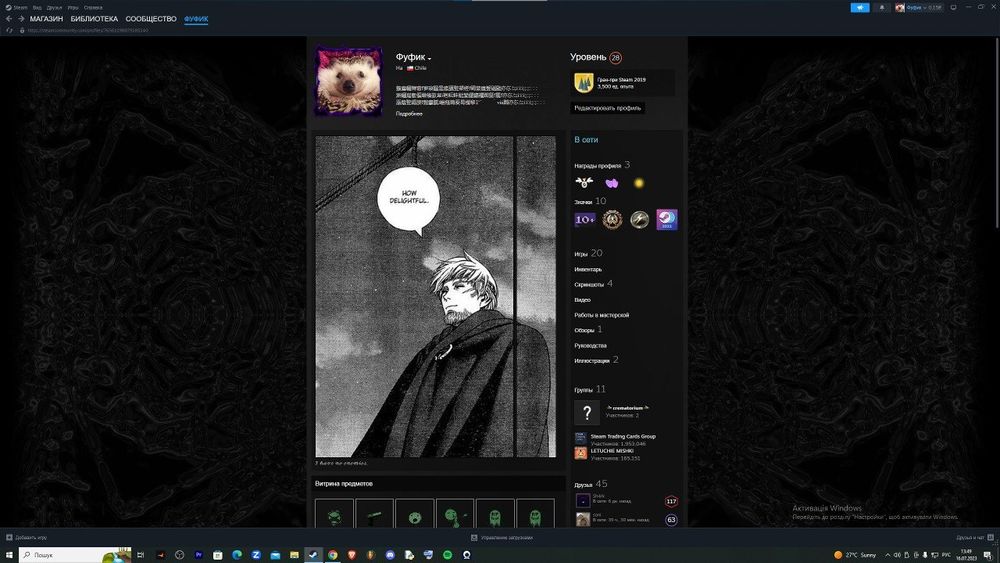Open Награды профиля awards link
Image resolution: width=1000 pixels, height=563 pixels.
pyautogui.click(x=601, y=165)
